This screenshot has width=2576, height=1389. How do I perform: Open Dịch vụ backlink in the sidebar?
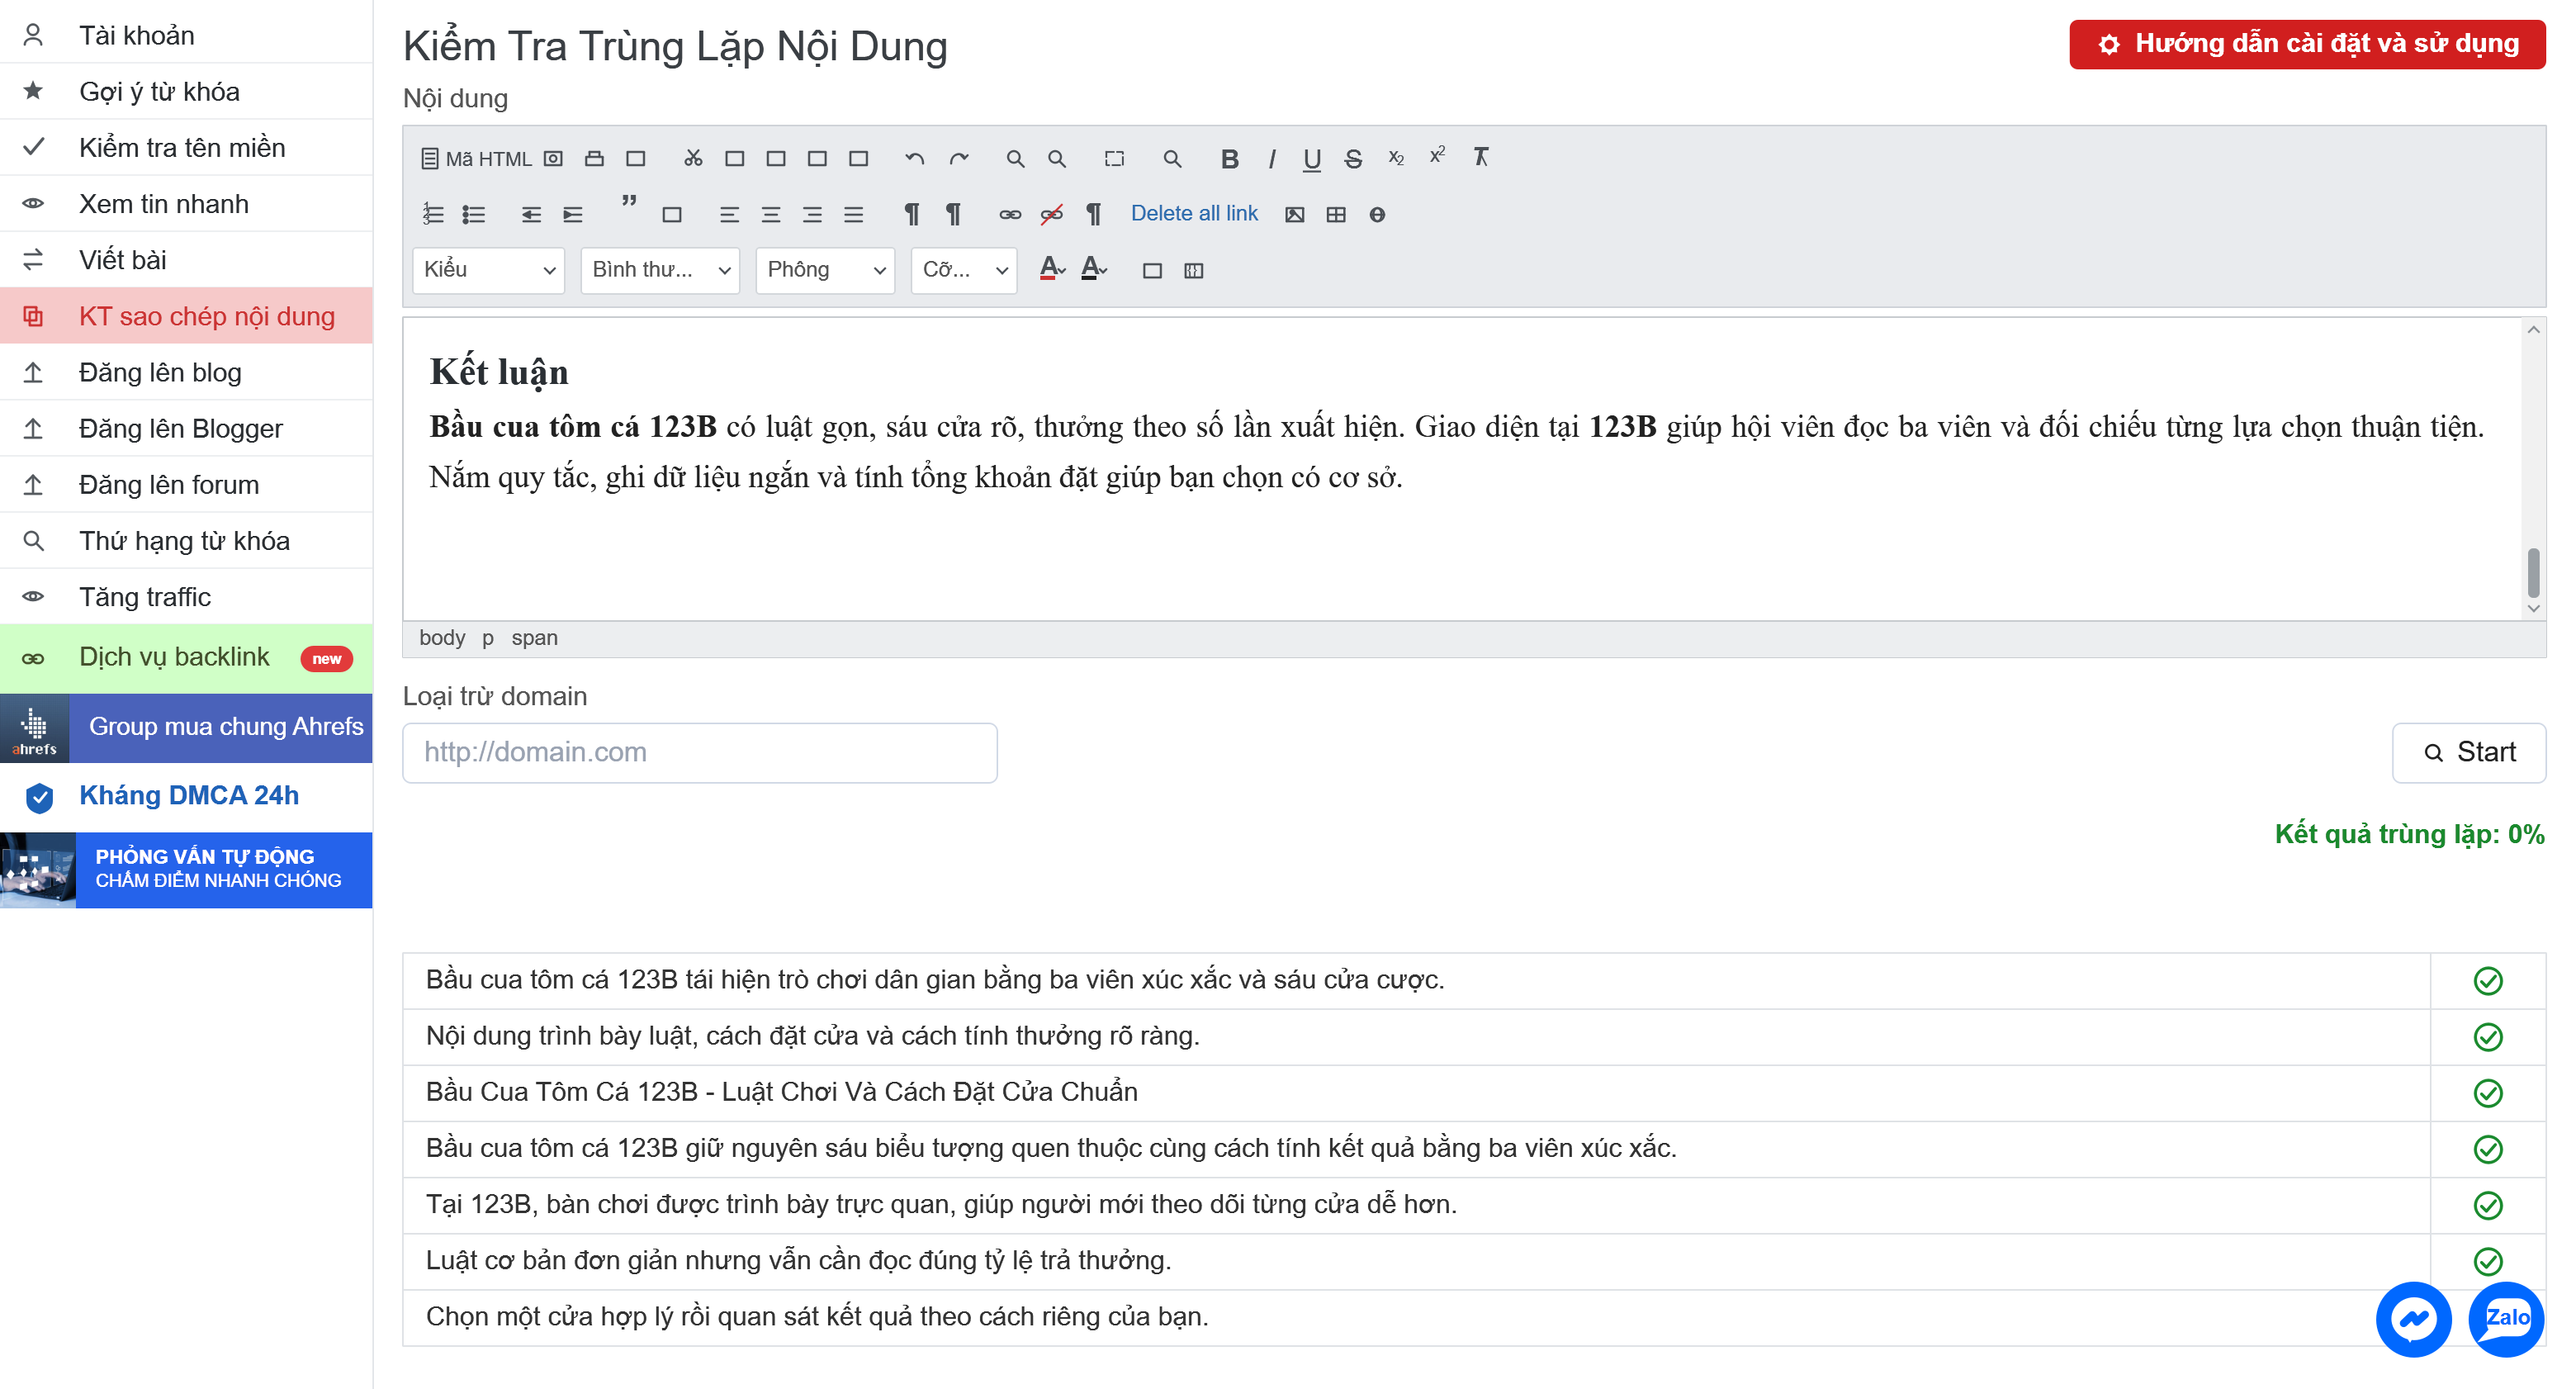click(x=186, y=658)
